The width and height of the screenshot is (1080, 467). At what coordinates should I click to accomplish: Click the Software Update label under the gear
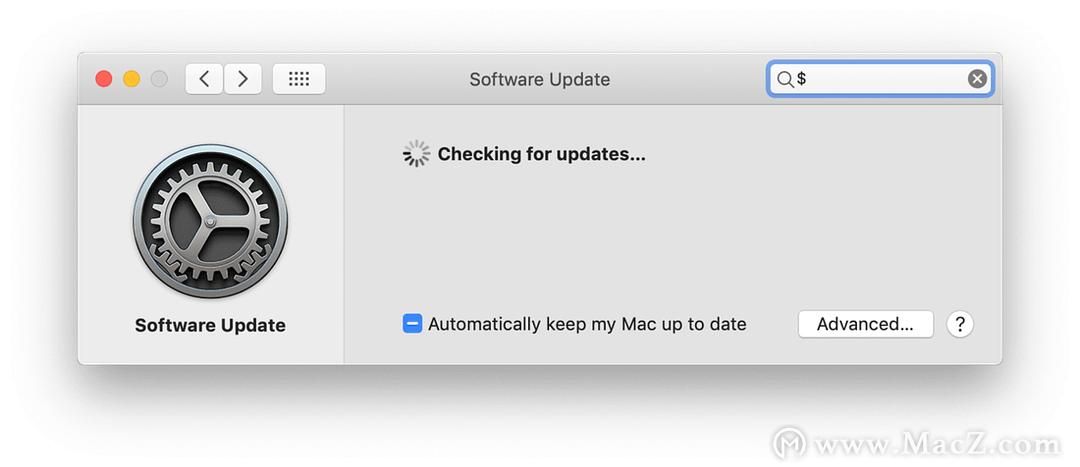(210, 325)
